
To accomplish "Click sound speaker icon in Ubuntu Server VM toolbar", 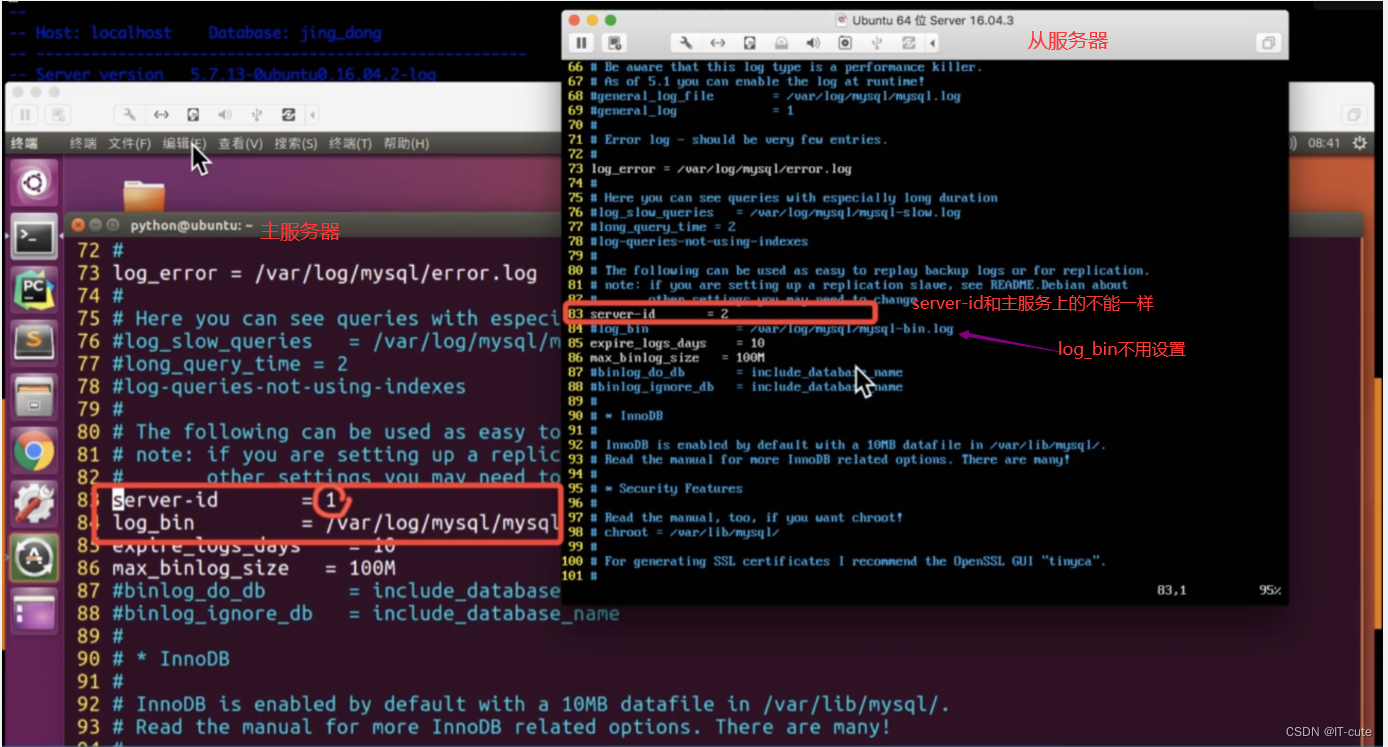I will 813,43.
